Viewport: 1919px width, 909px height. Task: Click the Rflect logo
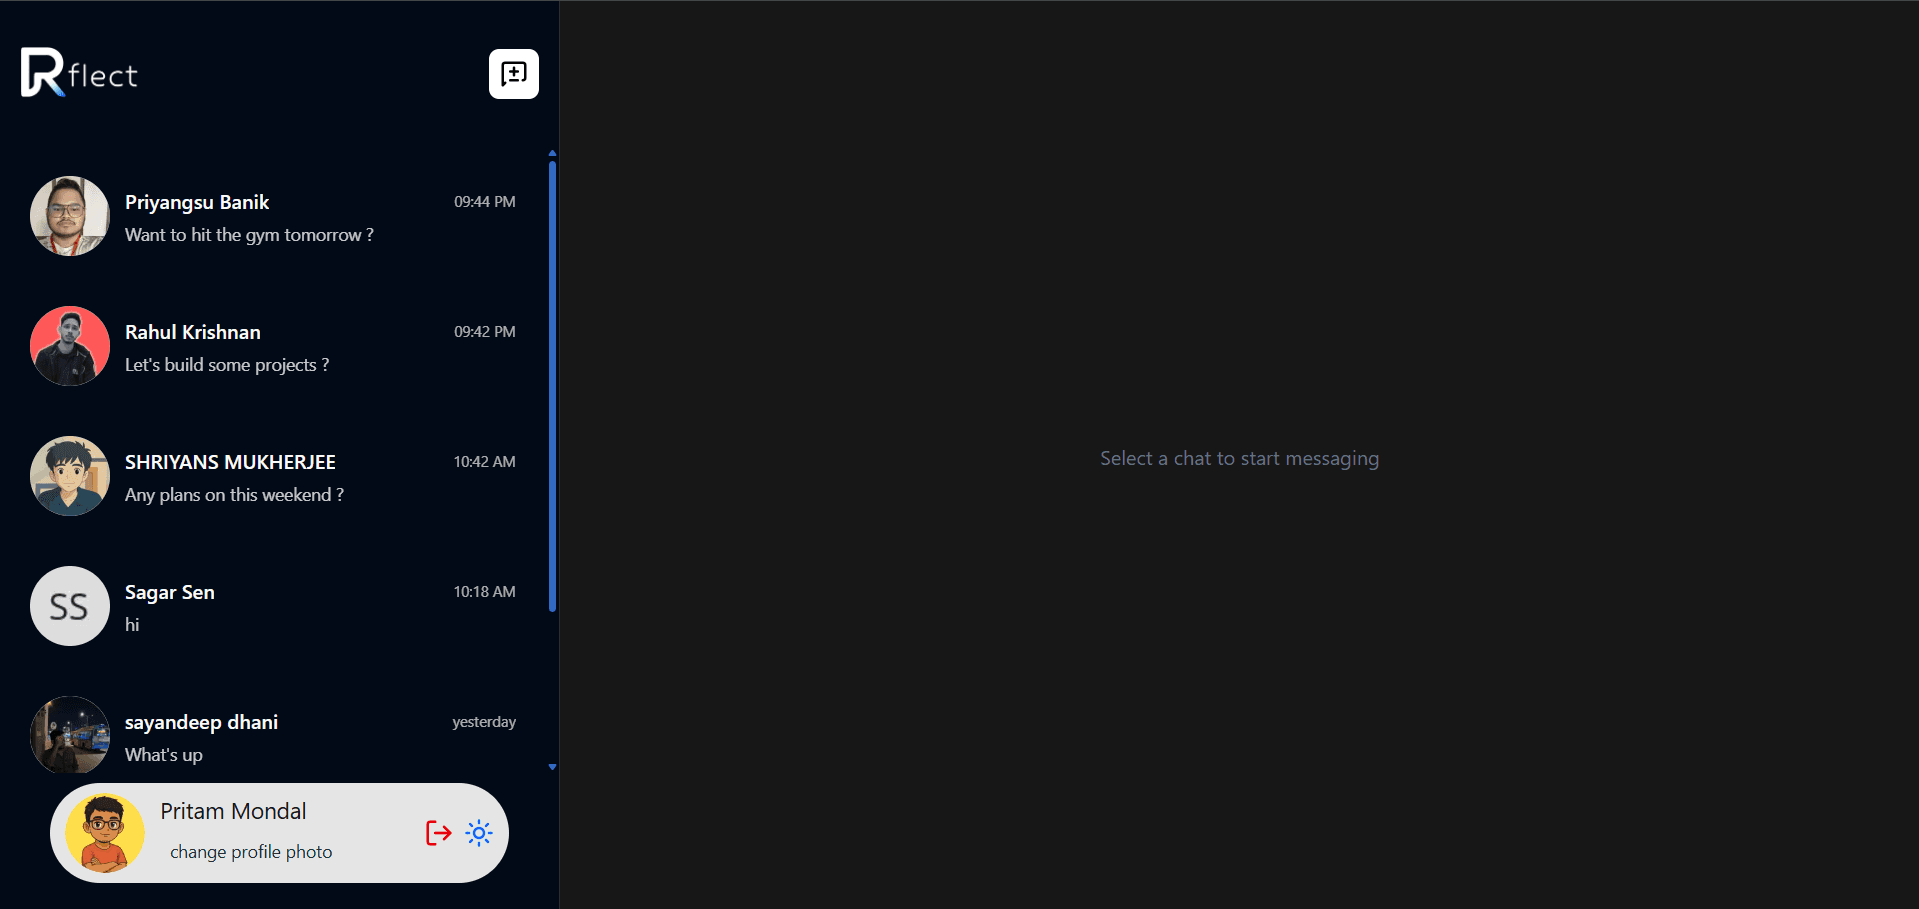[79, 73]
